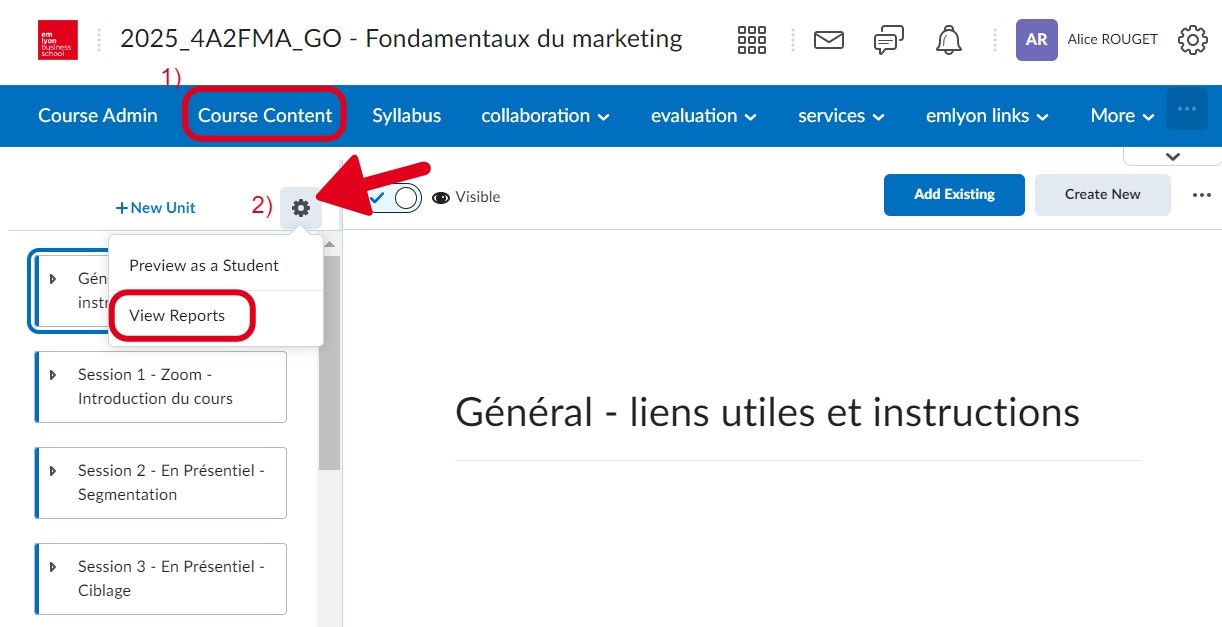Open the admin tools gear icon
This screenshot has height=627, width=1222.
(x=1192, y=40)
